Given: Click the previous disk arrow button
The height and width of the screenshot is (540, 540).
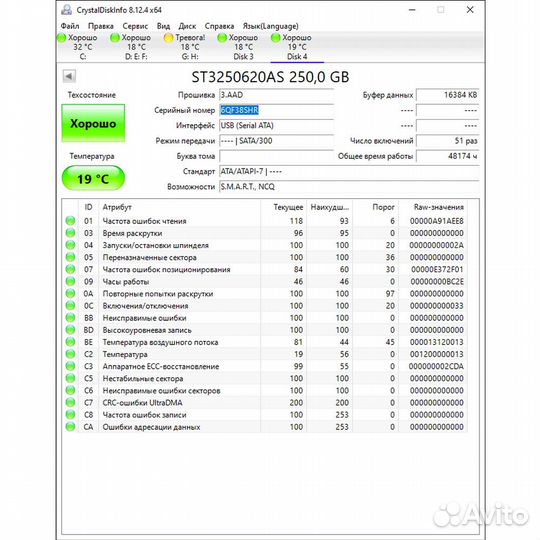Looking at the screenshot, I should pyautogui.click(x=69, y=76).
